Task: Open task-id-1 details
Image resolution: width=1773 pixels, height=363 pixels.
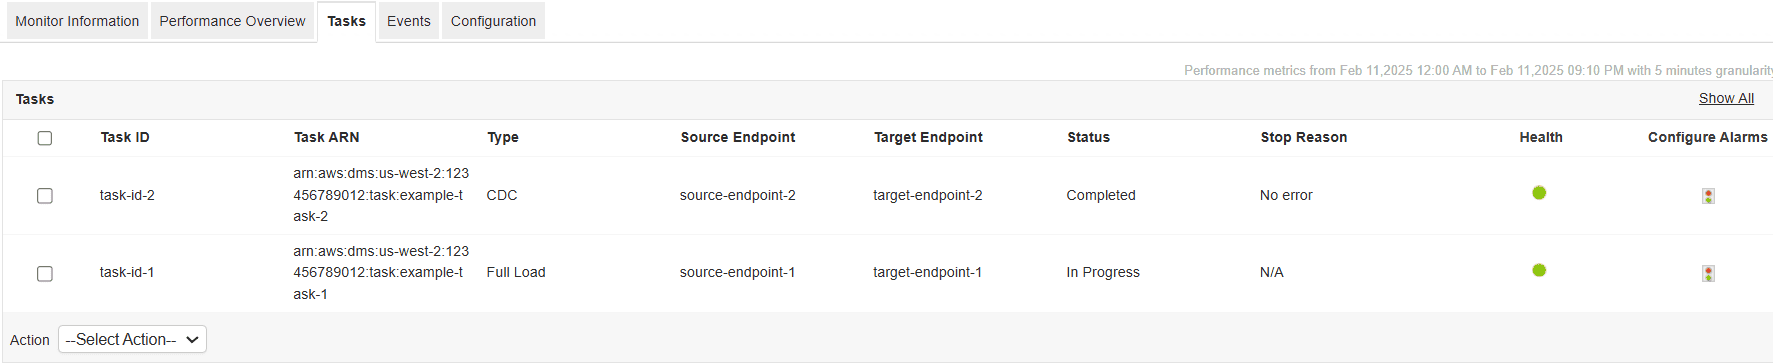Action: (x=127, y=272)
